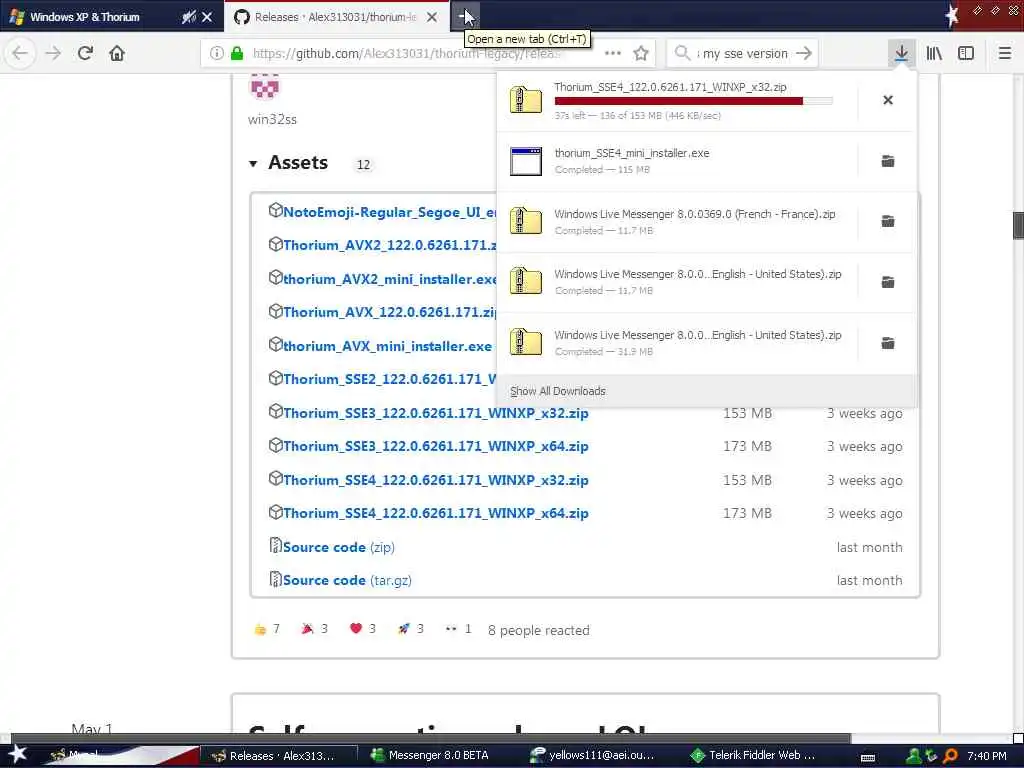Click the 7:40 PM taskbar clock
1024x768 pixels.
pos(987,756)
